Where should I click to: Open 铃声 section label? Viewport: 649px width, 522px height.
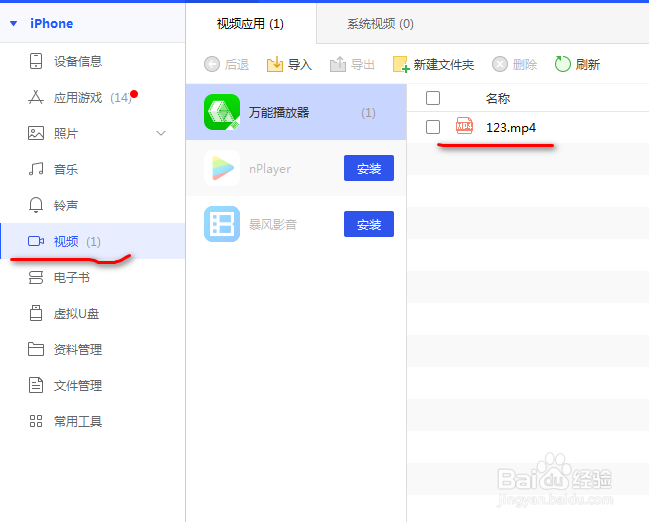coord(66,205)
